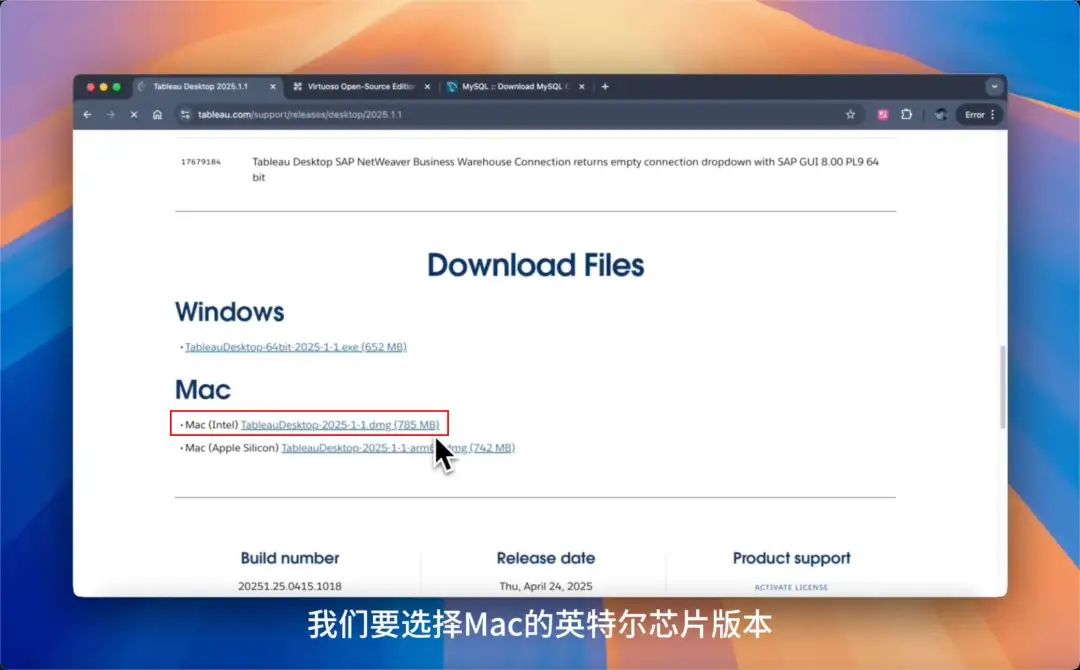Viewport: 1080px width, 670px height.
Task: Go back to the previous page
Action: click(x=87, y=115)
